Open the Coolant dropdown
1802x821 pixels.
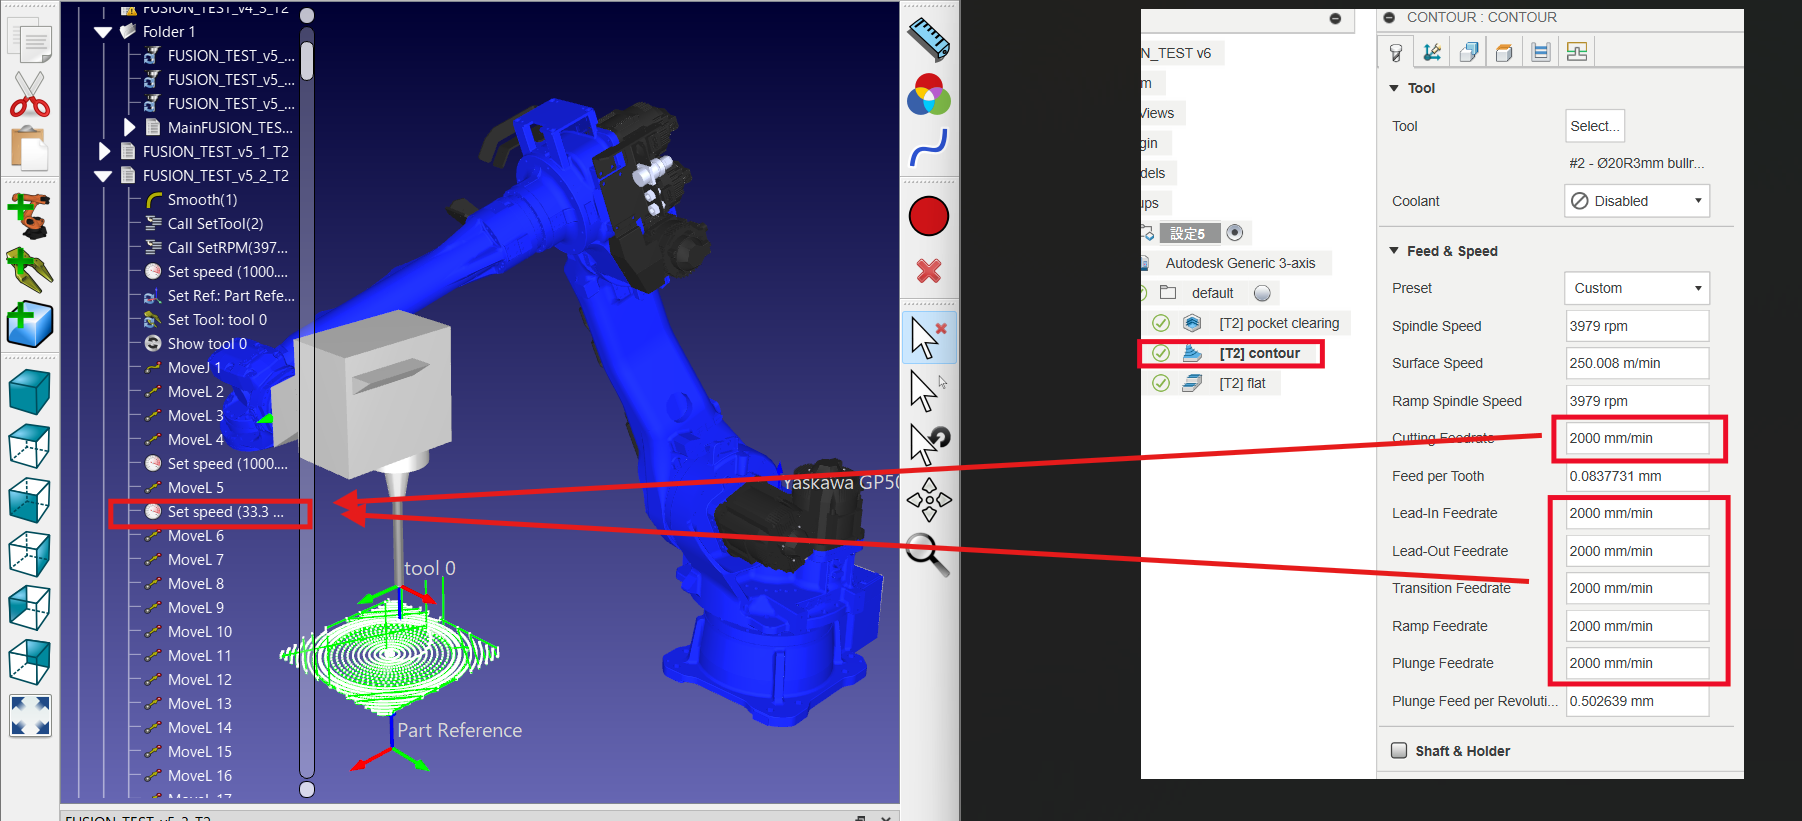[x=1636, y=201]
